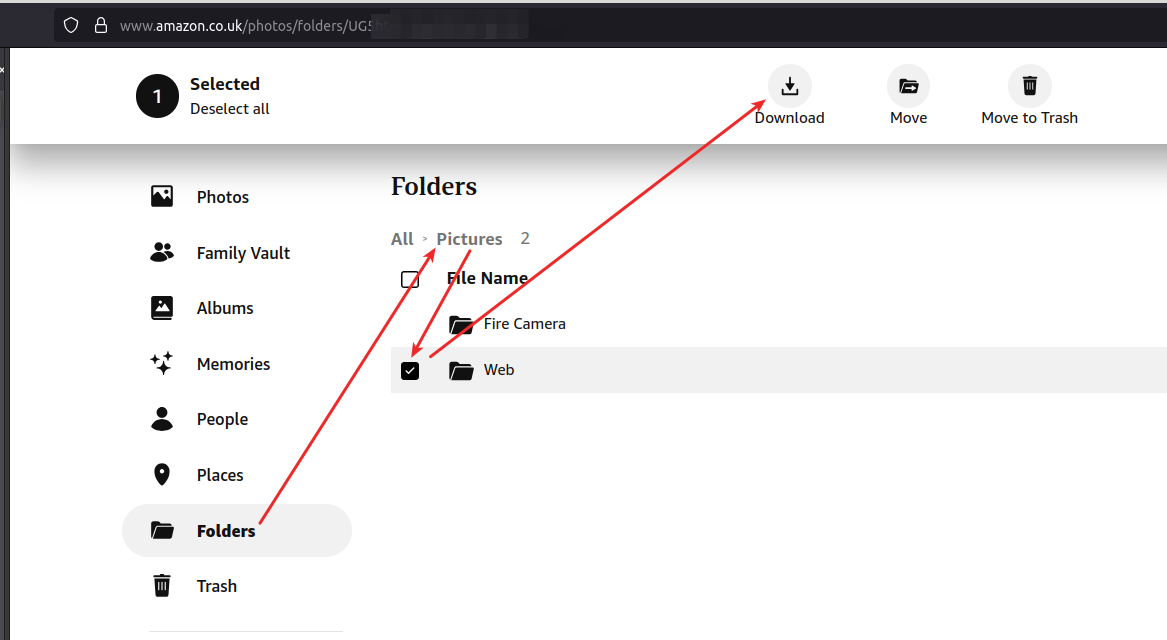1167x640 pixels.
Task: Click the Family Vault people icon
Action: click(x=162, y=252)
